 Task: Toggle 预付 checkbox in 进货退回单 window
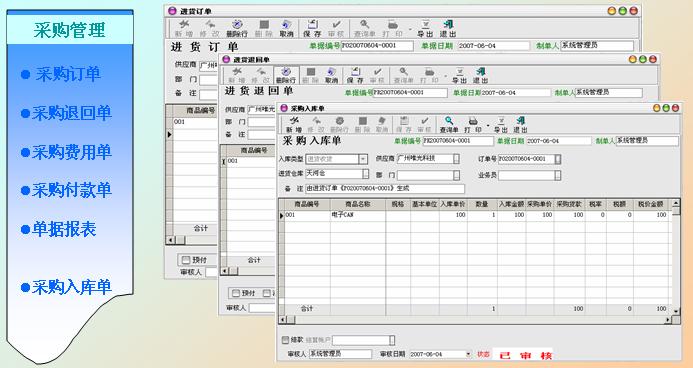236,293
